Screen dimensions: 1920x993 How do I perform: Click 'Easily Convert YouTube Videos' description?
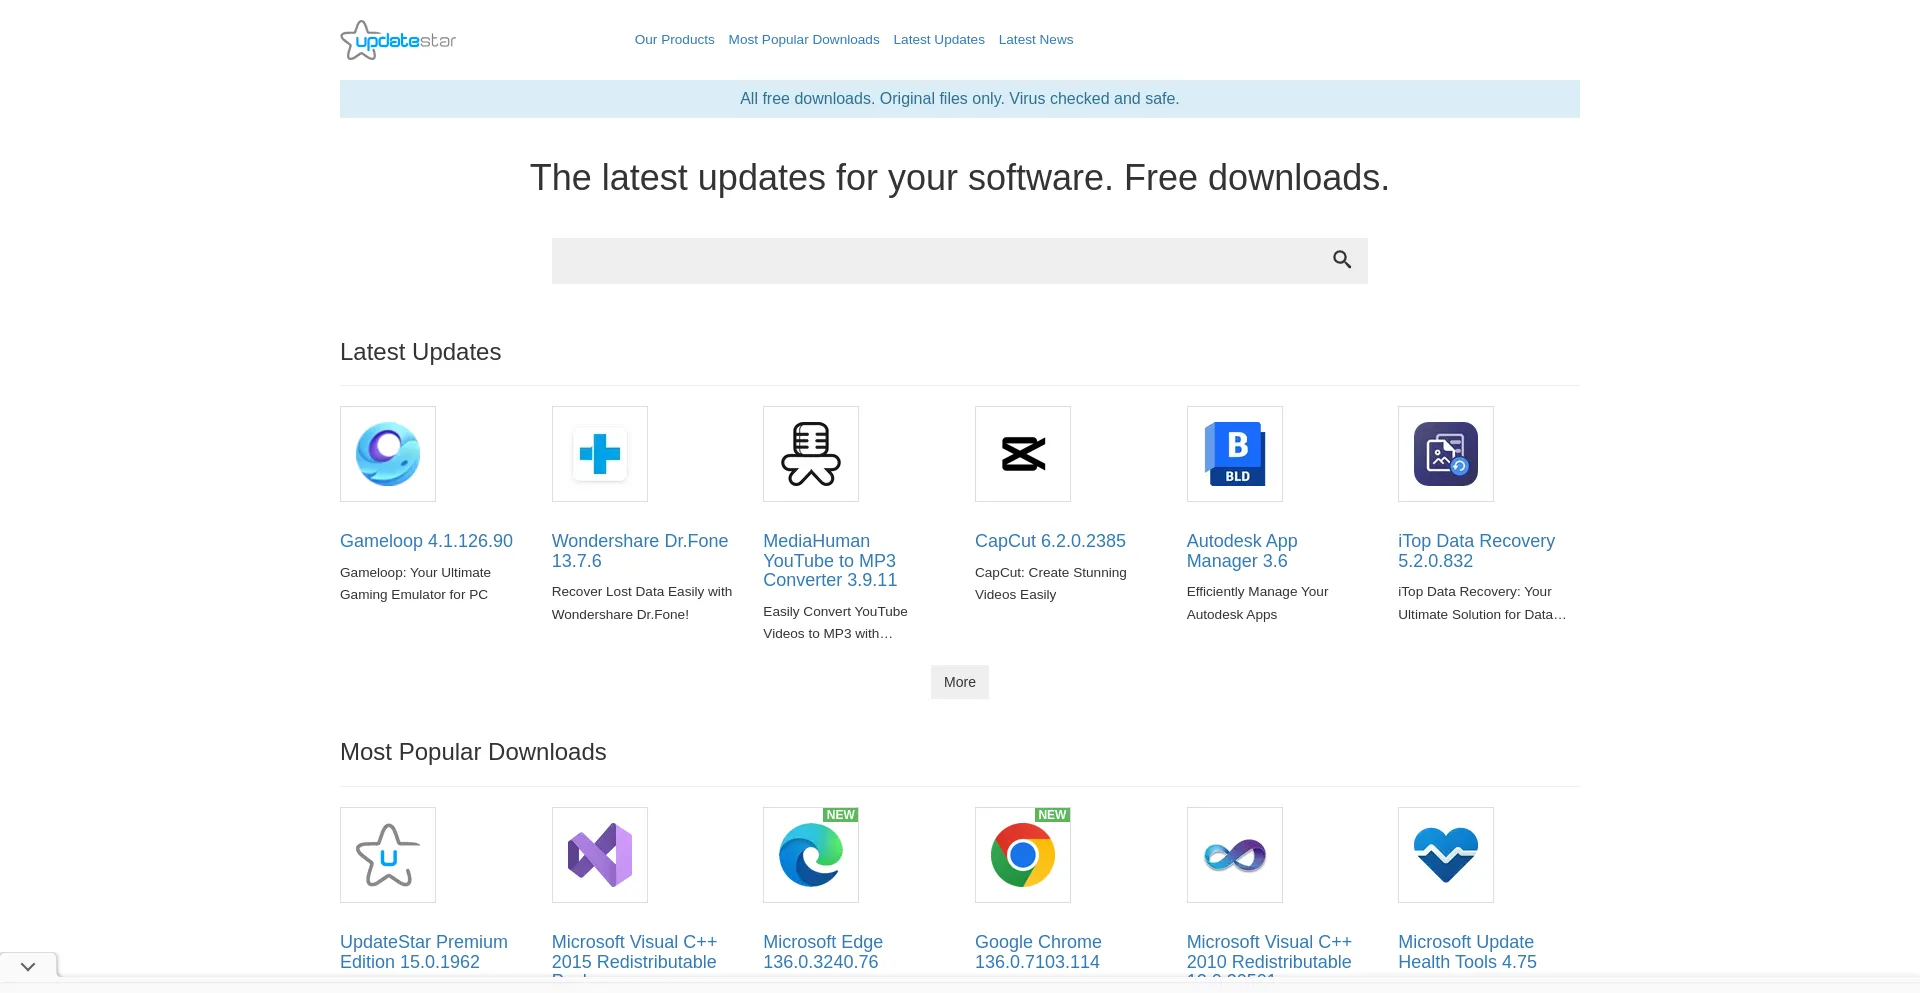(x=835, y=623)
